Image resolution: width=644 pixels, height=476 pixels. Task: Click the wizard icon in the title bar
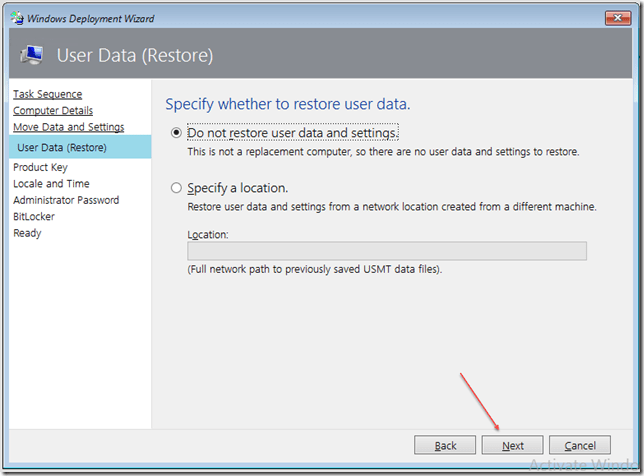tap(15, 19)
